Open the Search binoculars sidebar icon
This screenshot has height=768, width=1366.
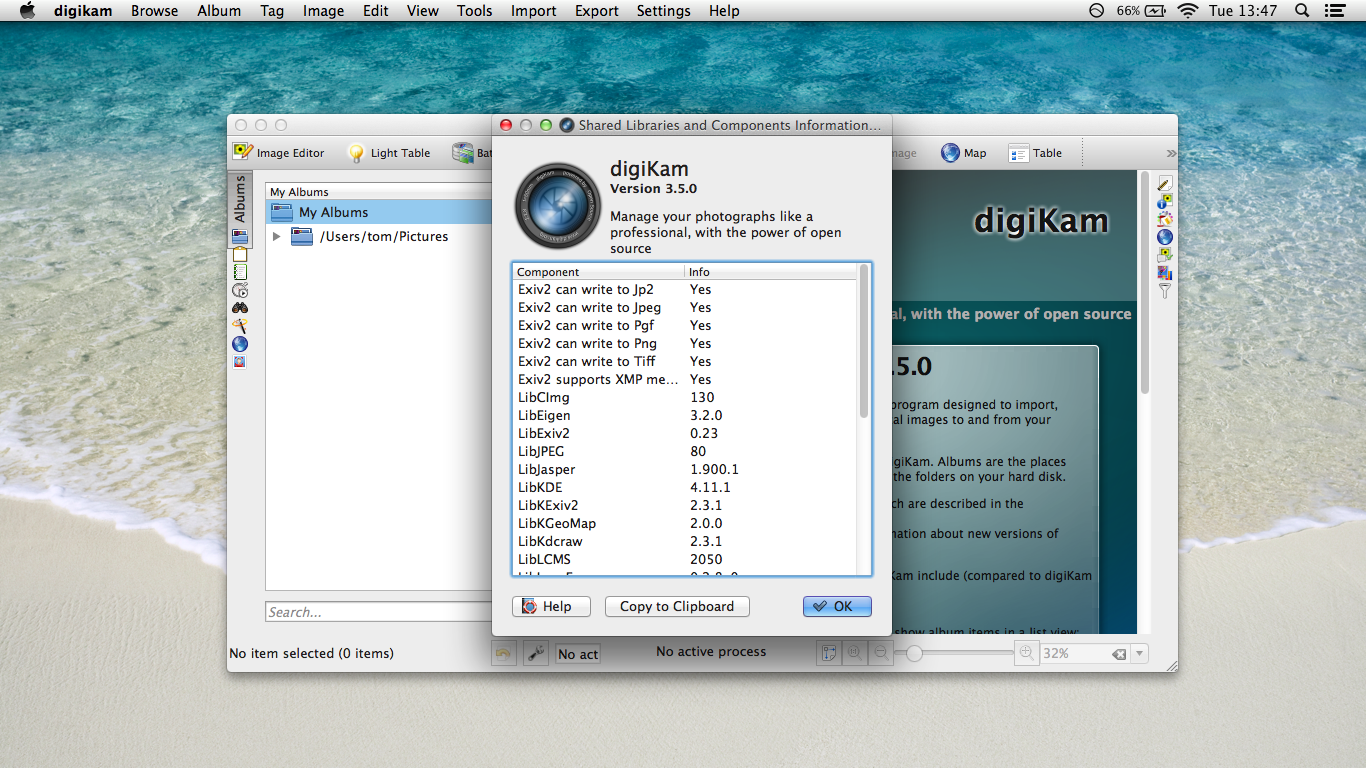(x=240, y=308)
